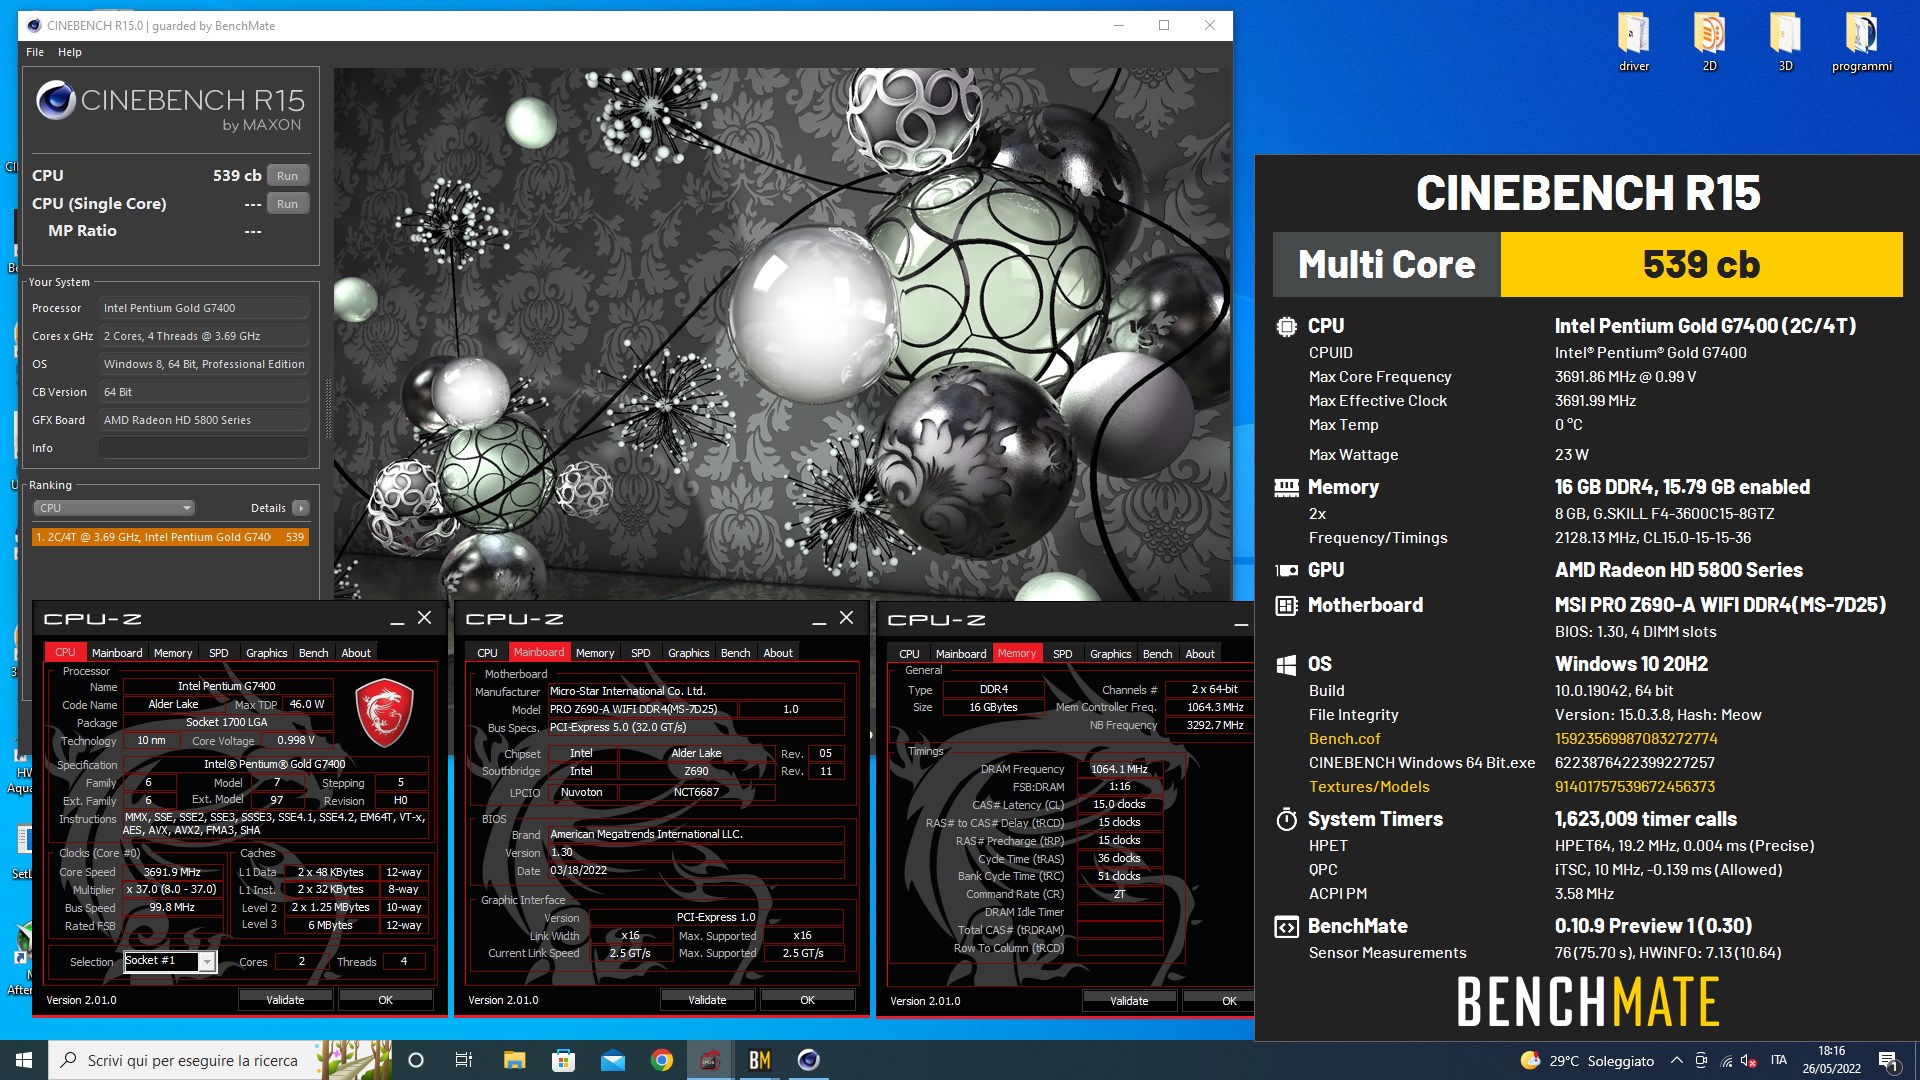Click the Bench.cof link in BenchMate

click(x=1344, y=739)
